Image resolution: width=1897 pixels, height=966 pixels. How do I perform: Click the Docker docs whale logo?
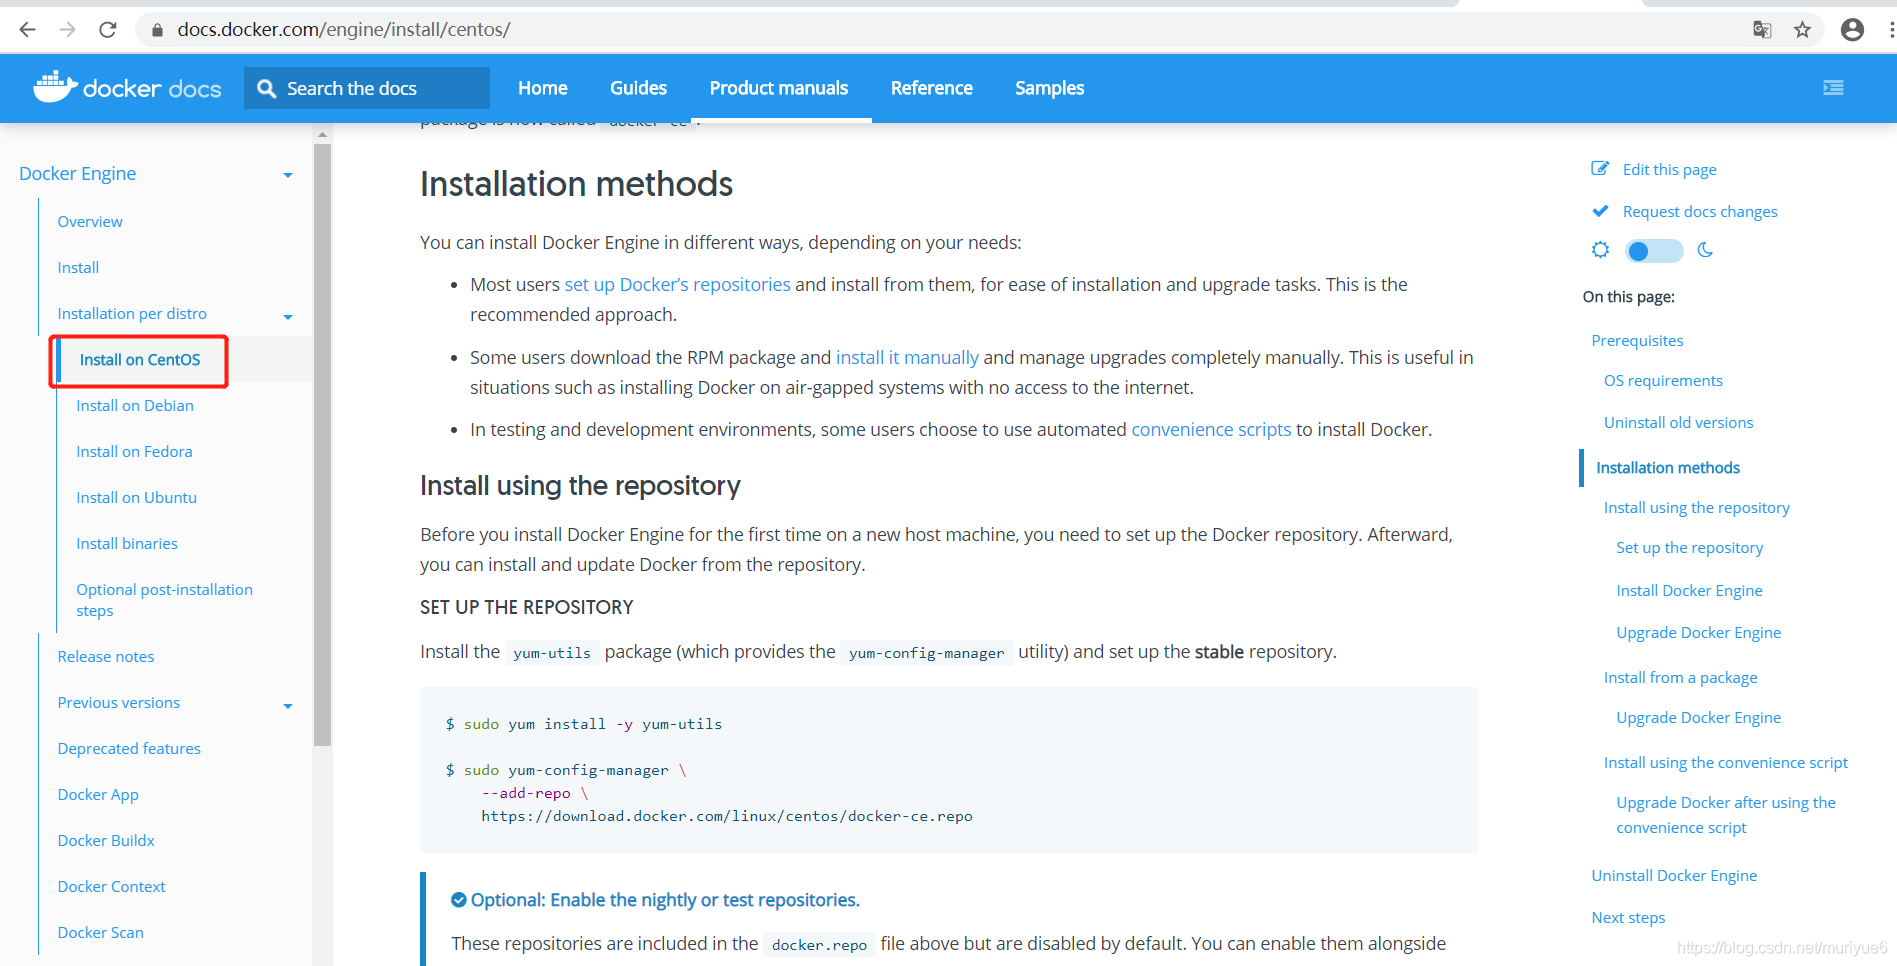point(56,87)
